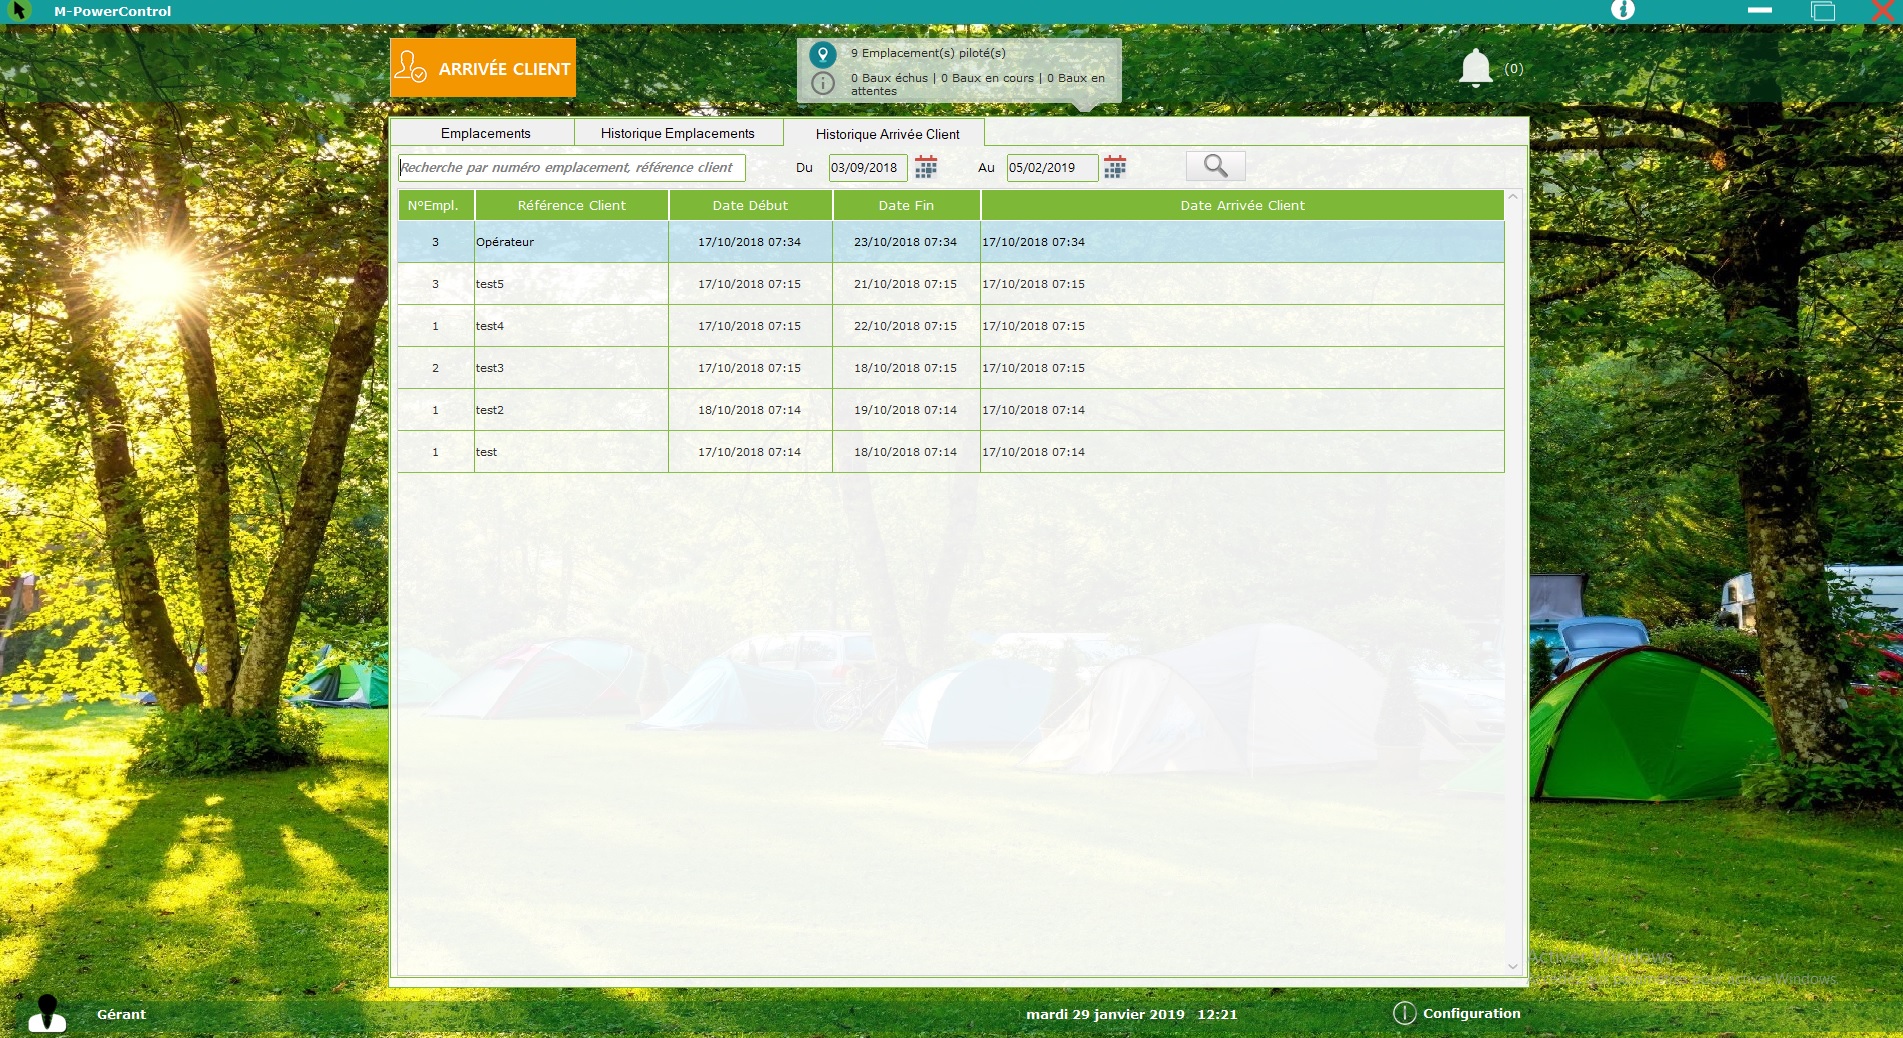Screen dimensions: 1903x1038
Task: Click the scrollbar down arrow in table
Action: click(x=1512, y=966)
